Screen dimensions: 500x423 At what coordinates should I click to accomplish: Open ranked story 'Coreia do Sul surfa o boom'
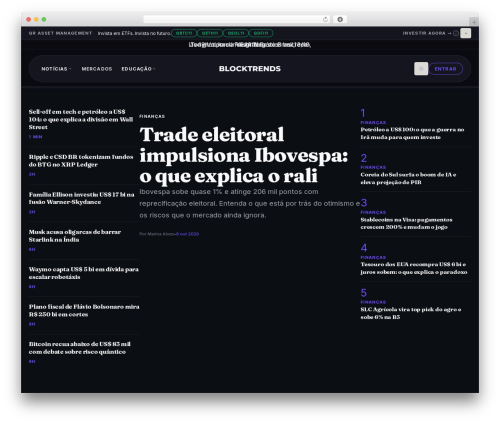(408, 178)
